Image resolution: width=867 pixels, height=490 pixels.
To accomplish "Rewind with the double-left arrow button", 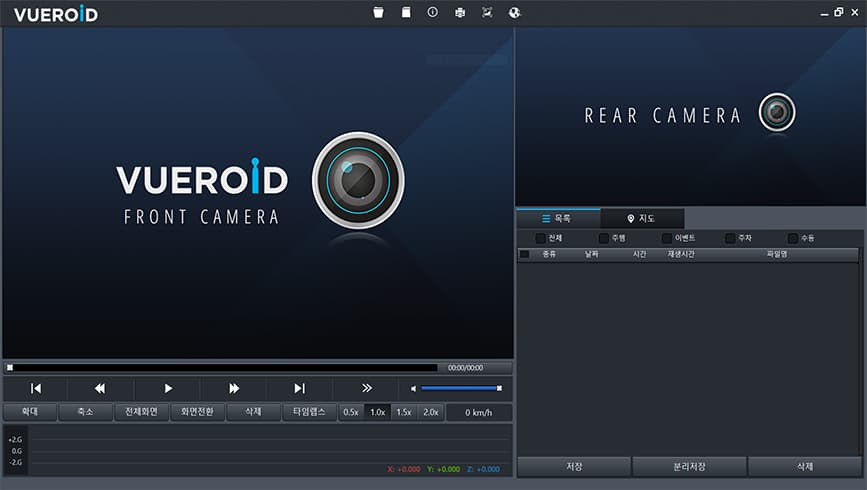I will pyautogui.click(x=100, y=388).
